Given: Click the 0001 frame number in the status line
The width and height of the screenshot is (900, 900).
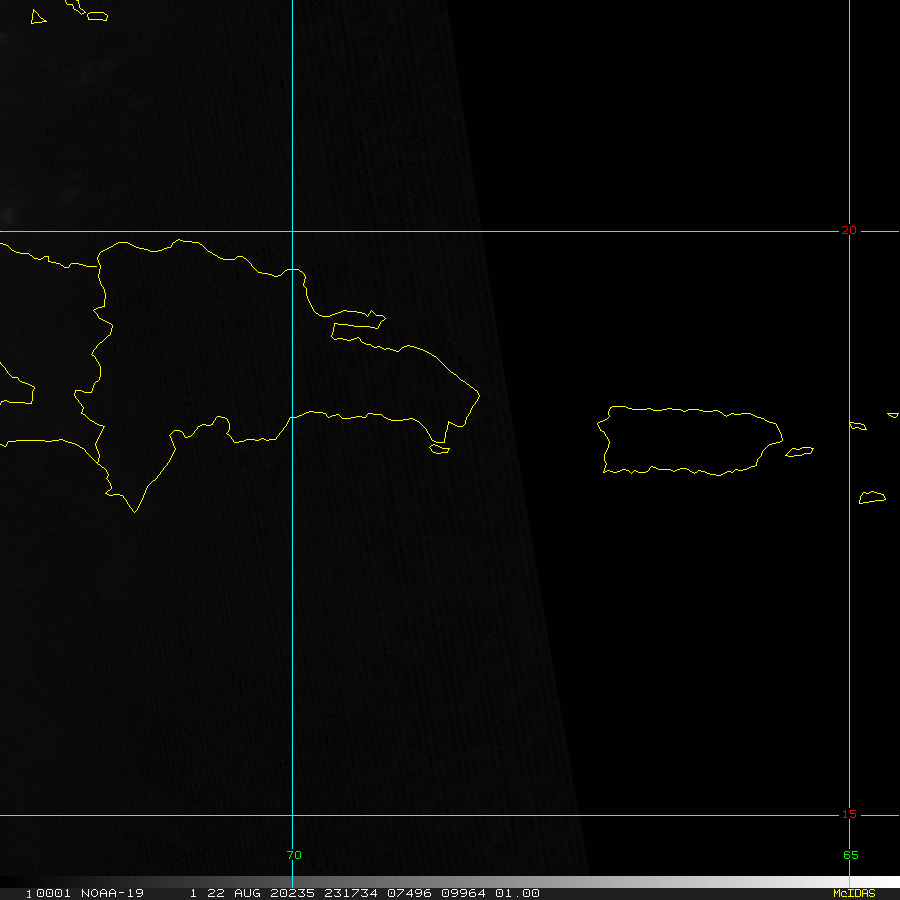Looking at the screenshot, I should [x=53, y=893].
